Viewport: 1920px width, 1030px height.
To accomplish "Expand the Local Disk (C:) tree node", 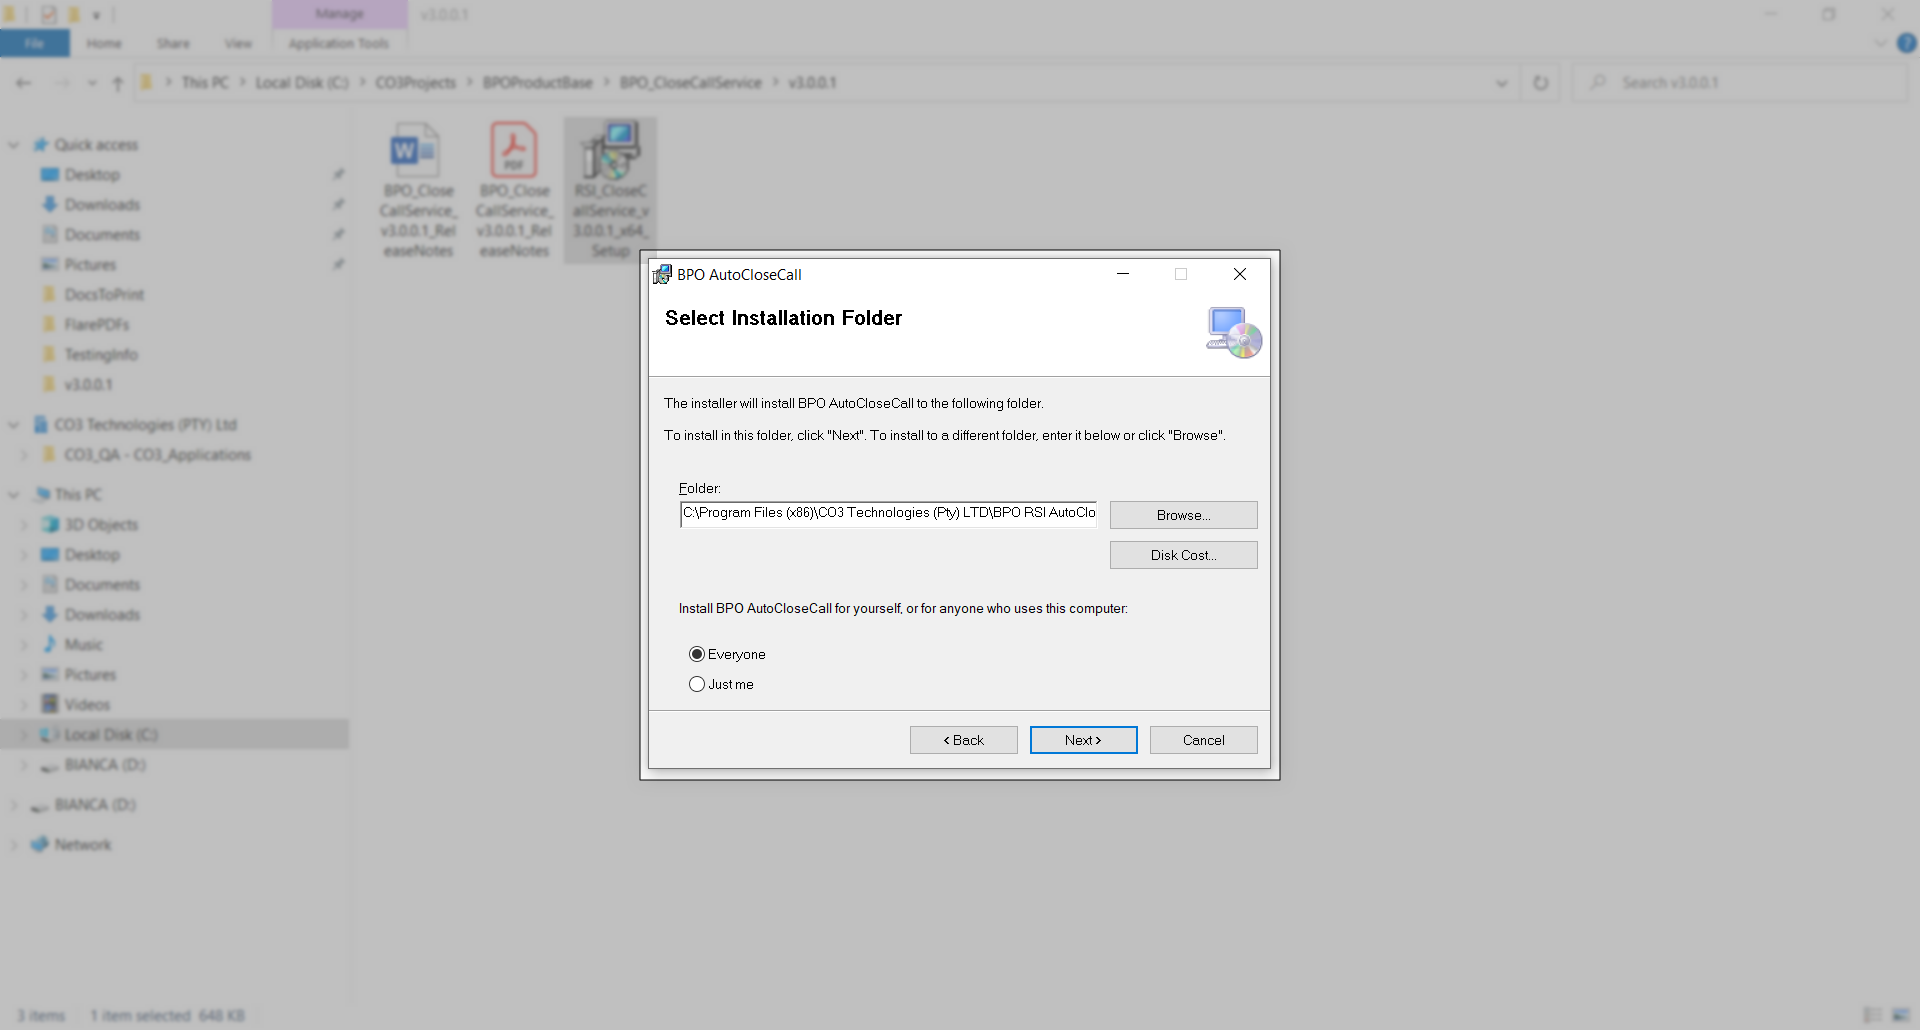I will (24, 735).
